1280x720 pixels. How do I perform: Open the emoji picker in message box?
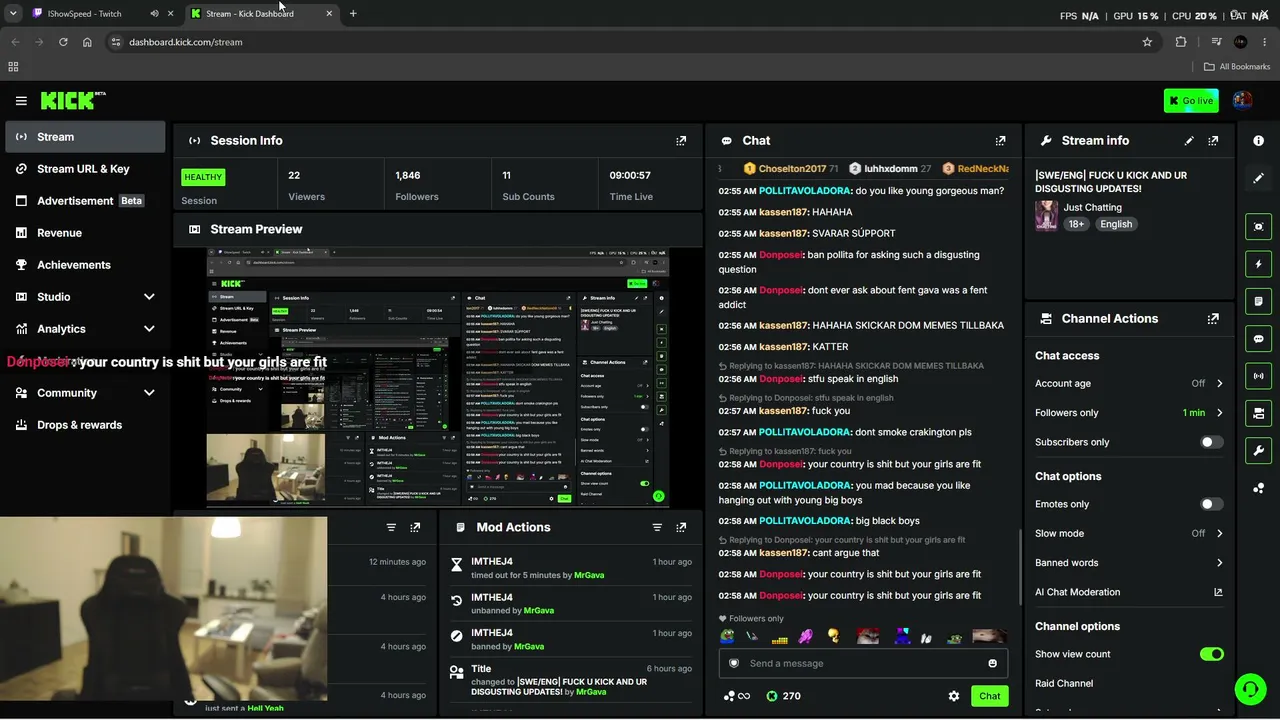coord(992,663)
